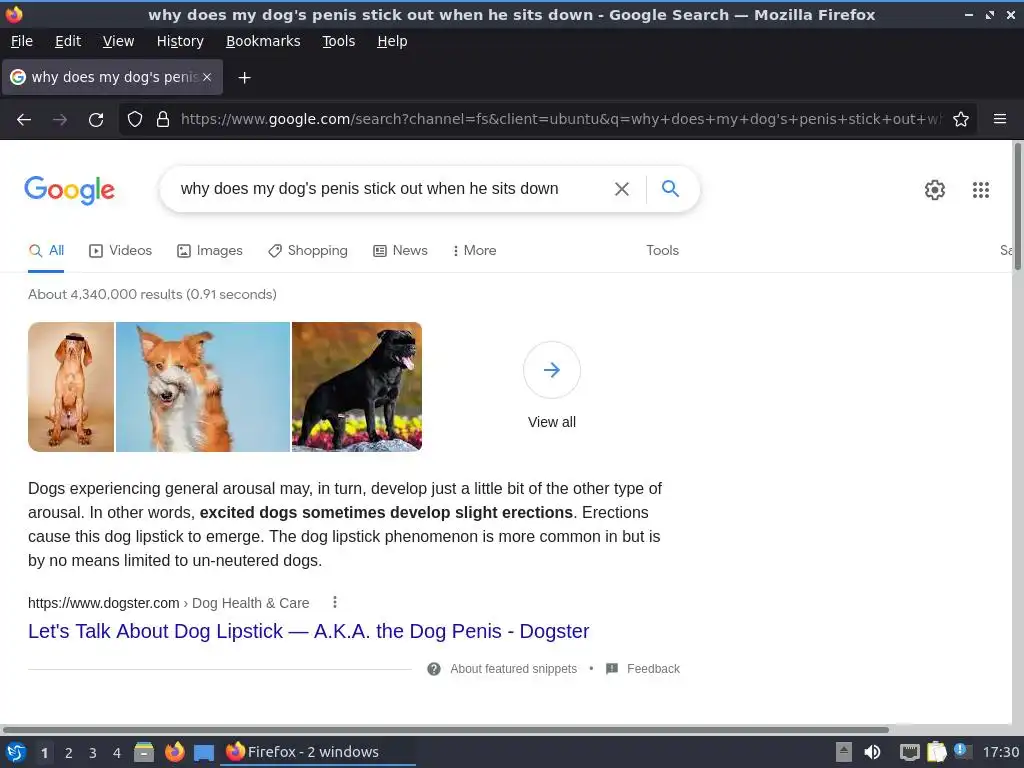Close the Google search tab
The width and height of the screenshot is (1024, 768).
[207, 77]
